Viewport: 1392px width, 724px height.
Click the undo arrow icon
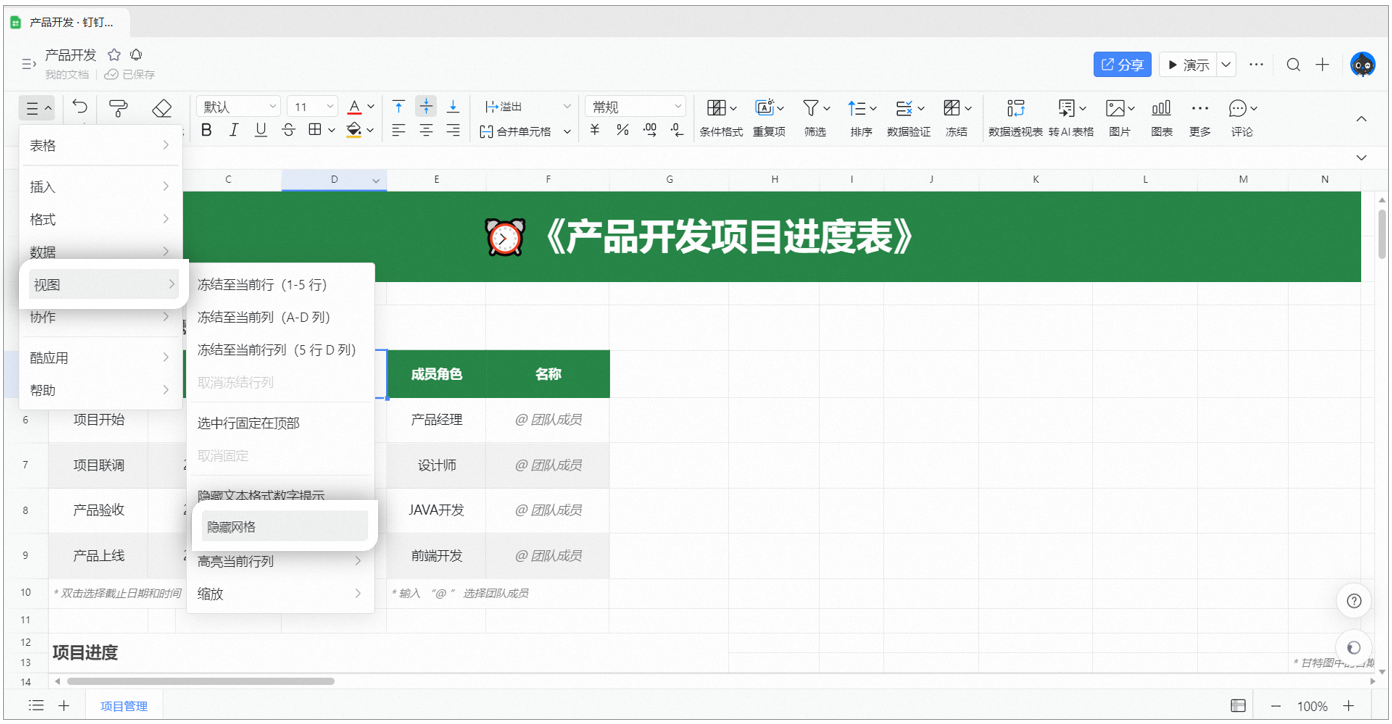(x=80, y=107)
